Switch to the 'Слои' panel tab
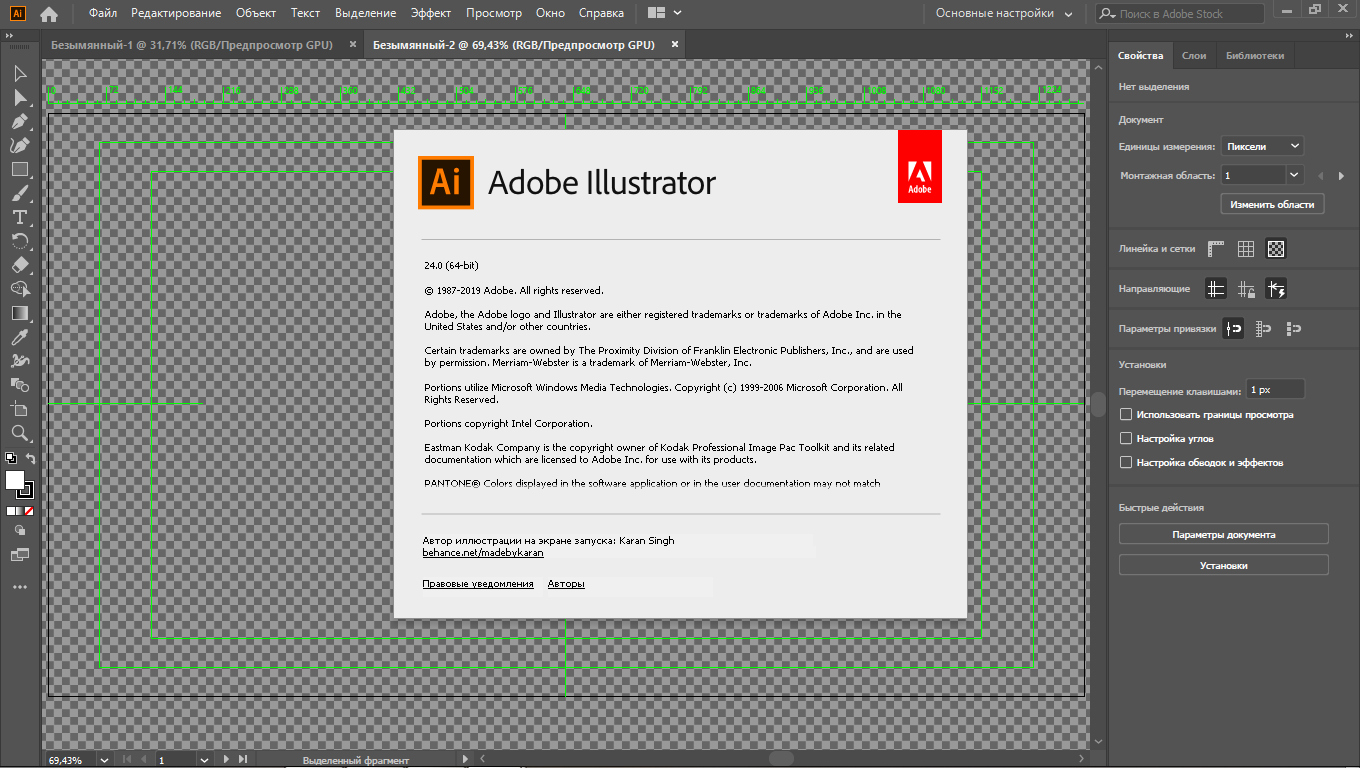This screenshot has width=1360, height=768. [x=1194, y=56]
